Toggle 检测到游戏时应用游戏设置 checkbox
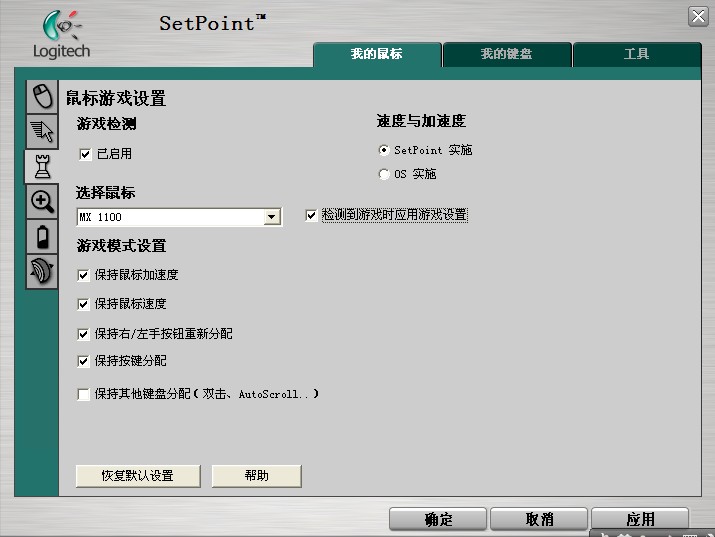Image resolution: width=715 pixels, height=537 pixels. pyautogui.click(x=311, y=215)
